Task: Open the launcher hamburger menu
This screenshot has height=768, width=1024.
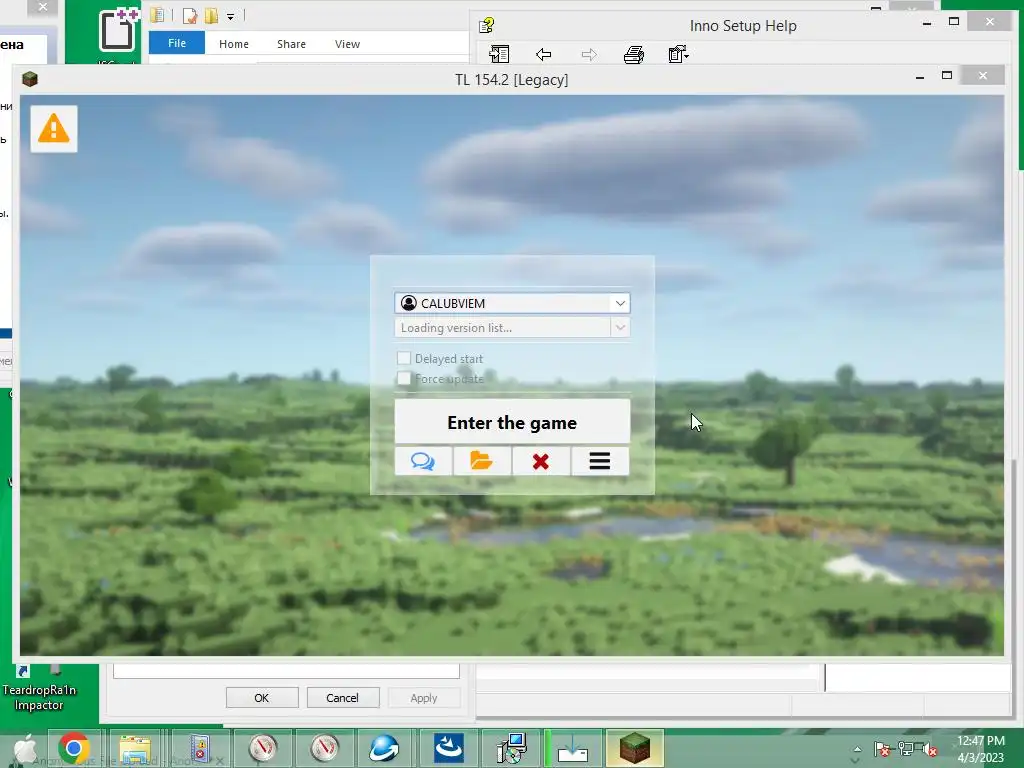Action: pos(600,462)
